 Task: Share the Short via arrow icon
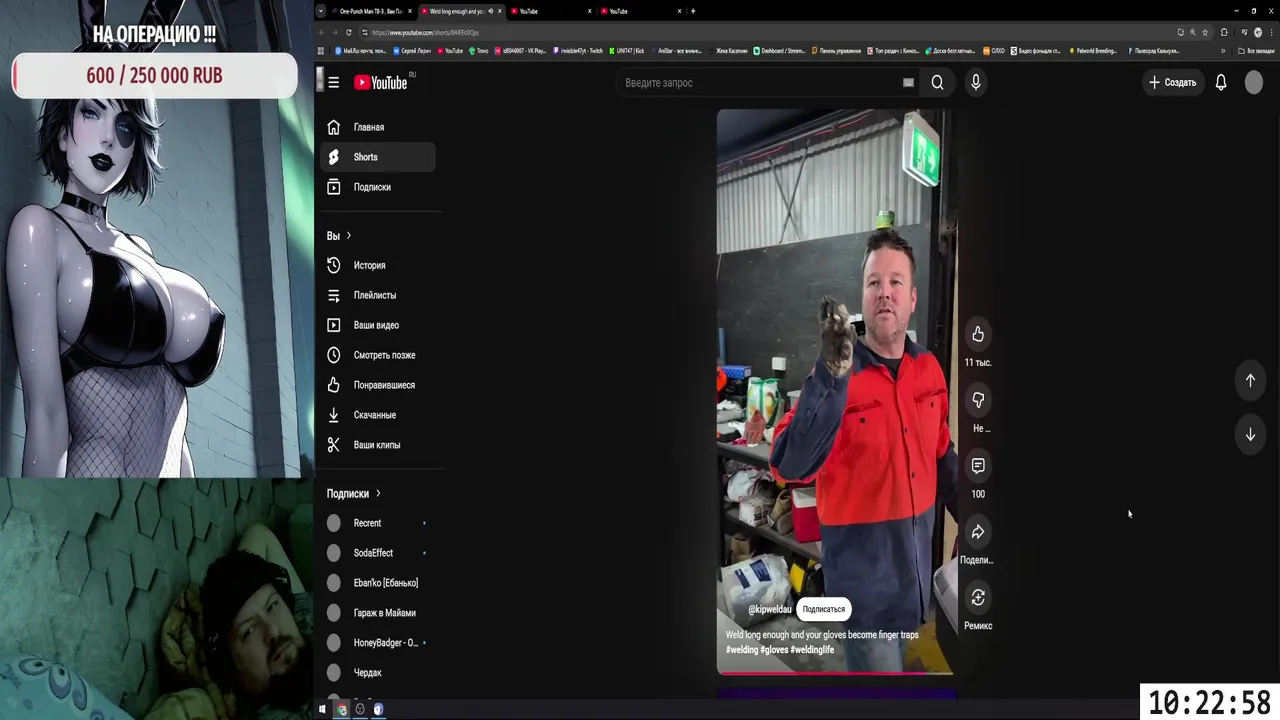coord(978,532)
